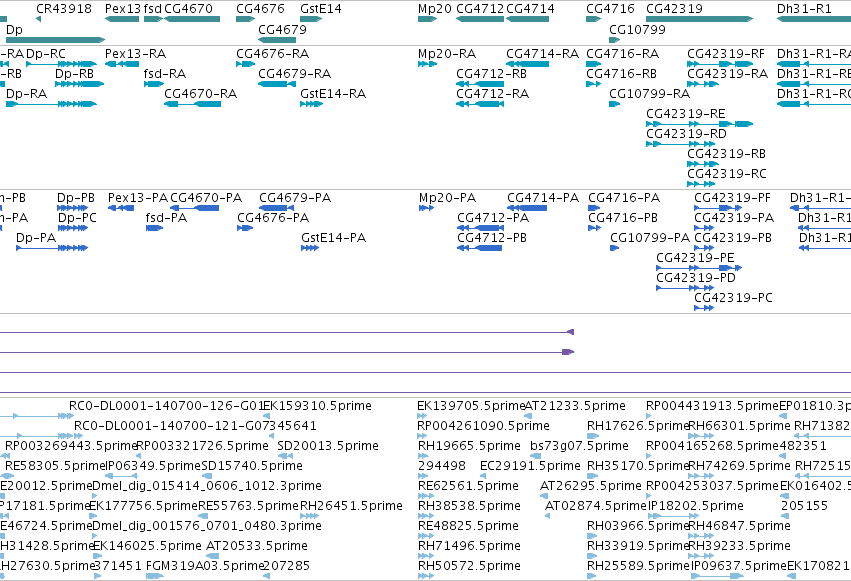Select the Mp20 gene label

pos(435,9)
